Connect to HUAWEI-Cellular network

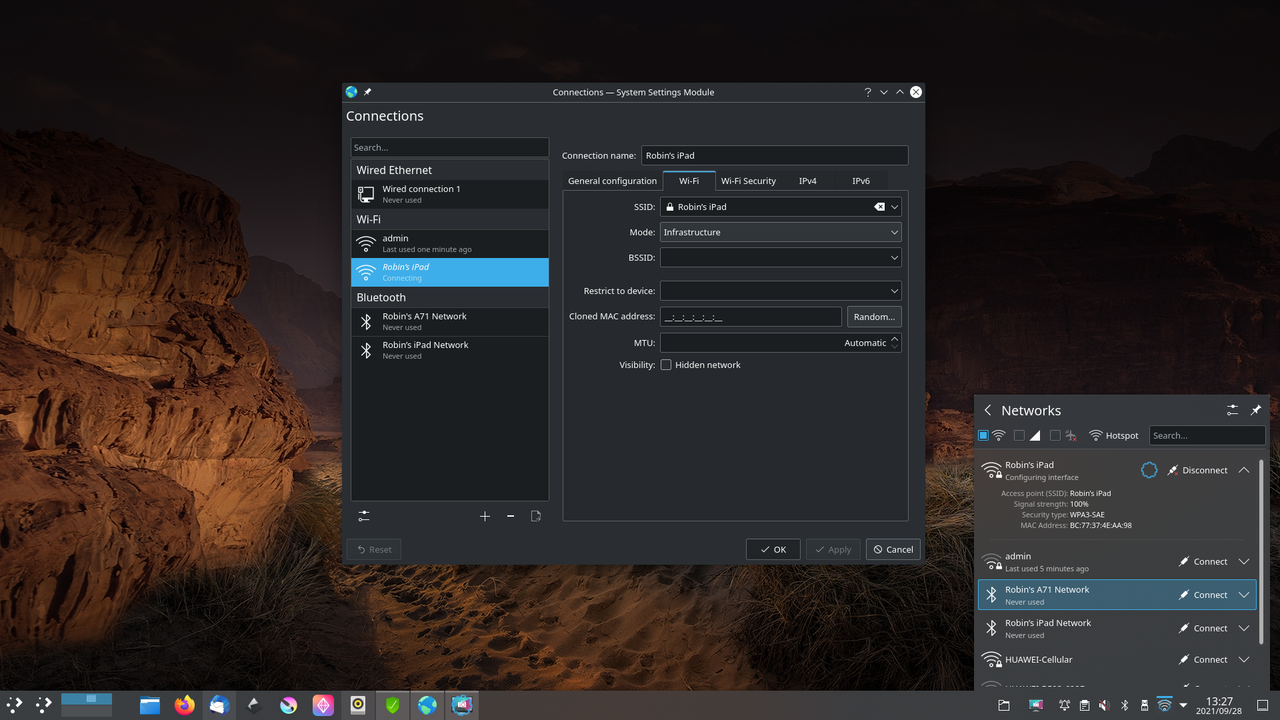click(1202, 660)
